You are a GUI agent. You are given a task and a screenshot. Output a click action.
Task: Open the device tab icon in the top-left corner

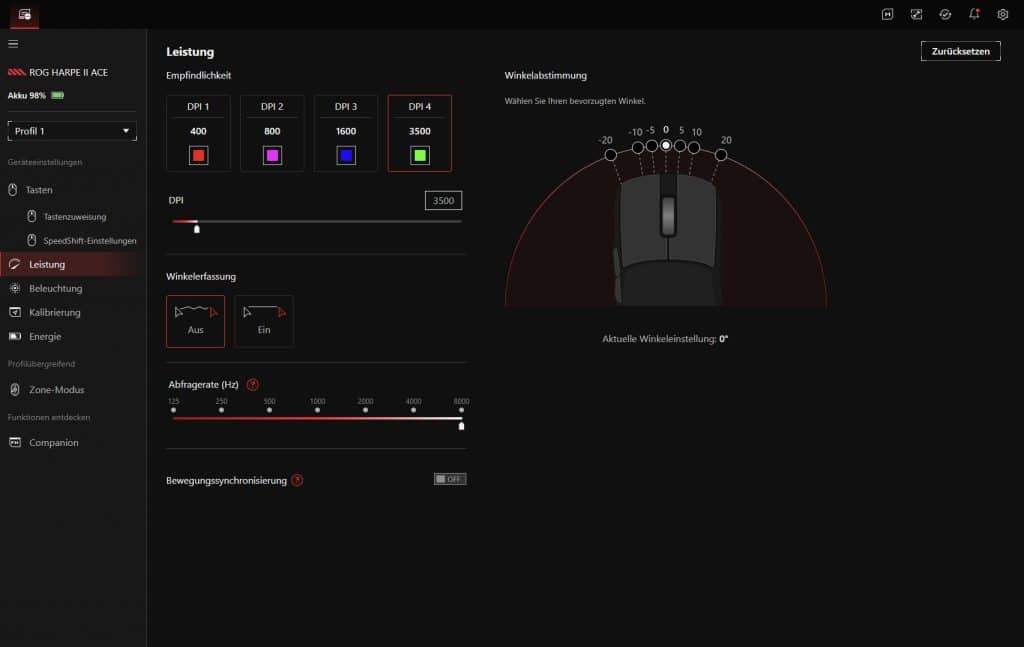pos(24,14)
